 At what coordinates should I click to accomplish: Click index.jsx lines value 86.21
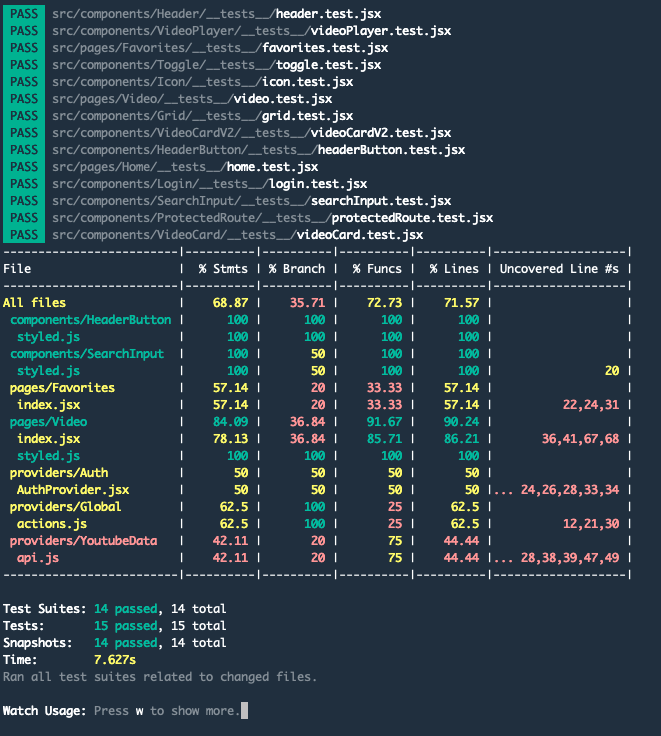[461, 439]
